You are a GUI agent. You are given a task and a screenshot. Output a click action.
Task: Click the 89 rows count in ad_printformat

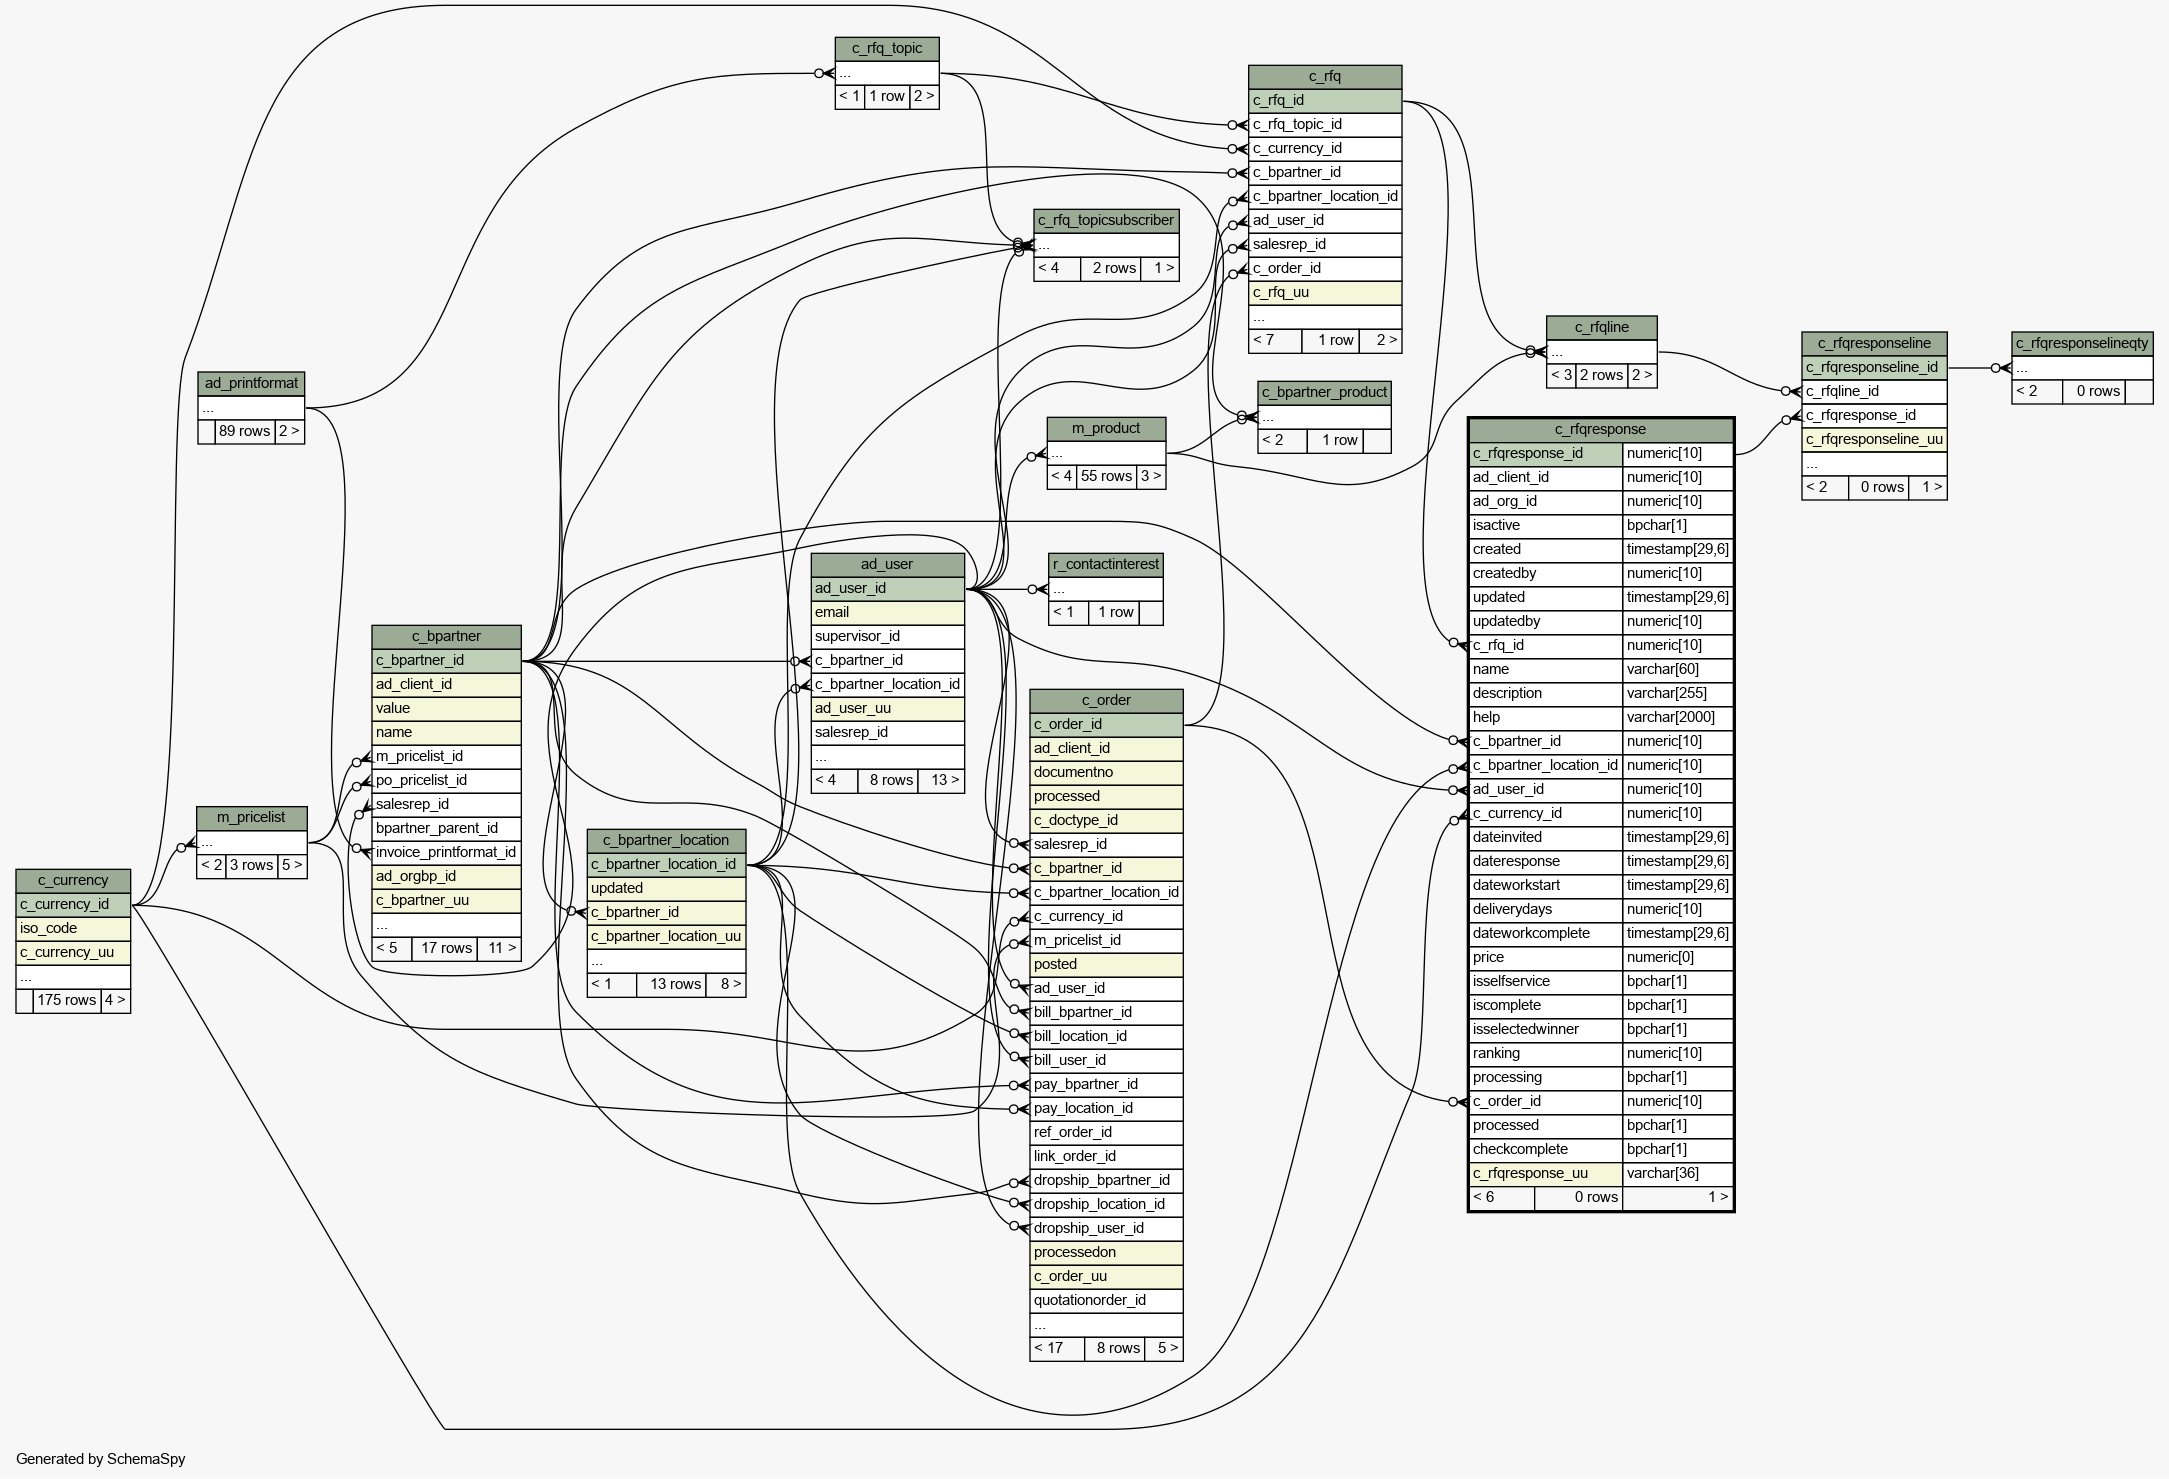point(245,432)
